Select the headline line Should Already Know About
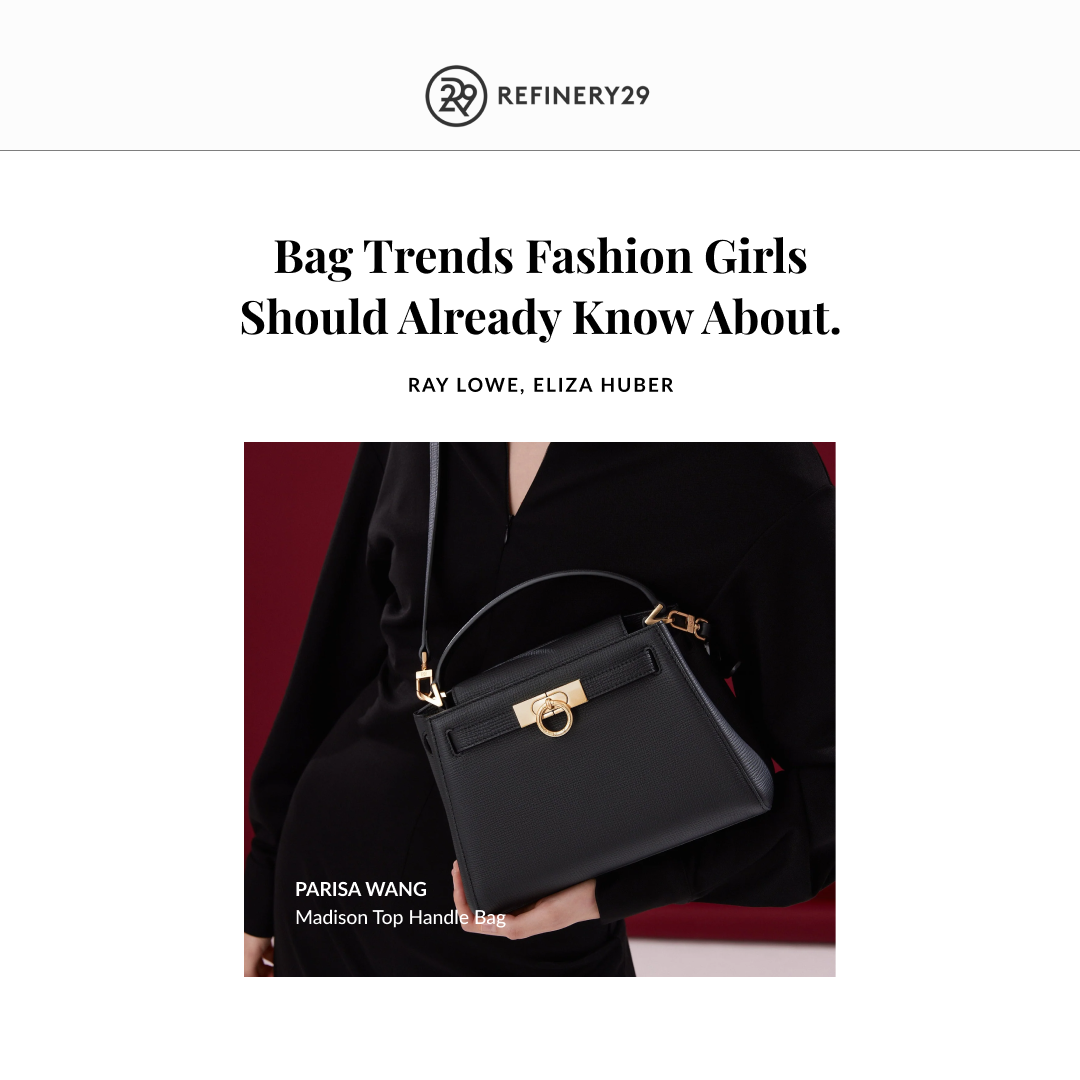 (540, 318)
